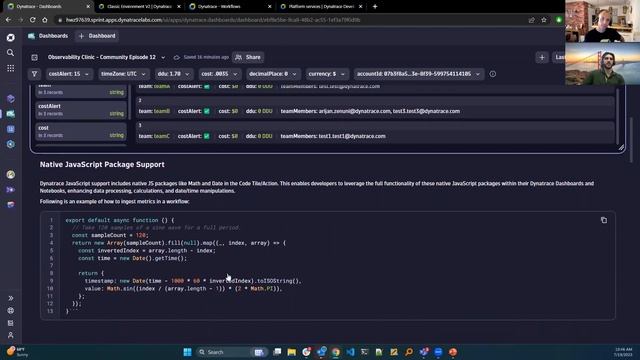Select the cost field in field list
The image size is (640, 360).
point(81,131)
